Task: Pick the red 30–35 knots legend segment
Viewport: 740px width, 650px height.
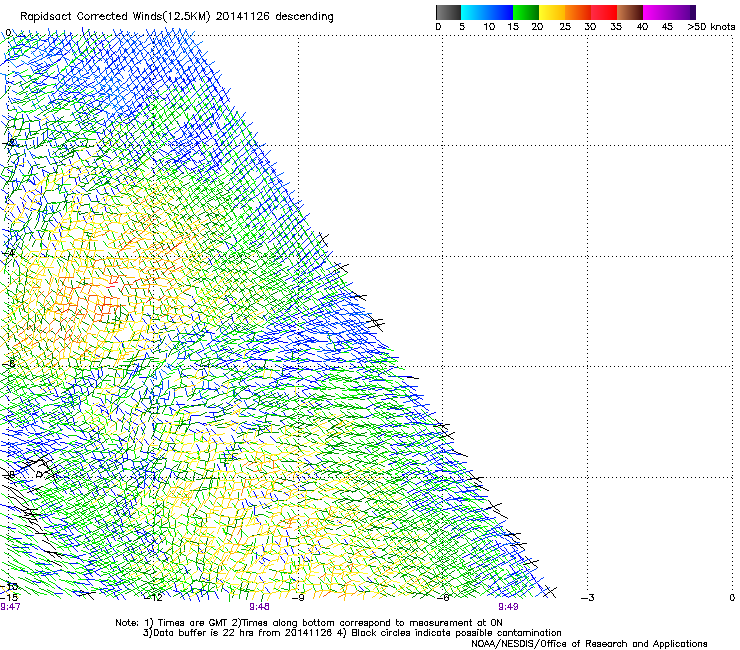Action: pos(604,12)
